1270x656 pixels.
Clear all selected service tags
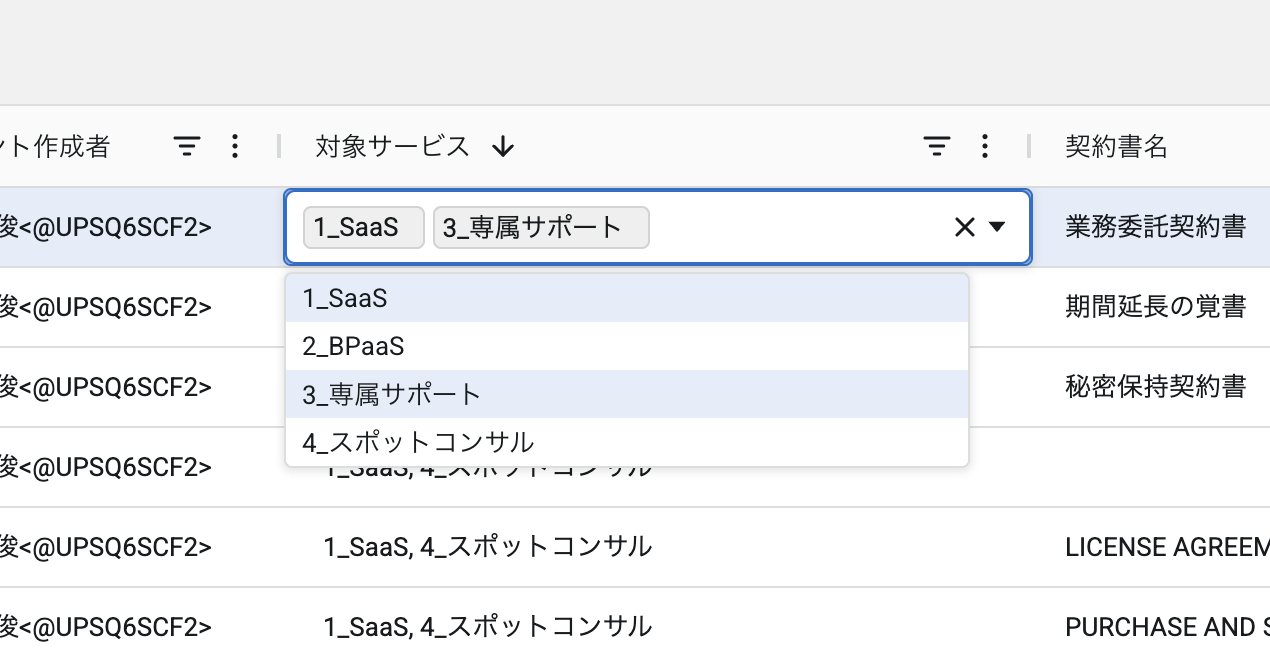pyautogui.click(x=964, y=228)
